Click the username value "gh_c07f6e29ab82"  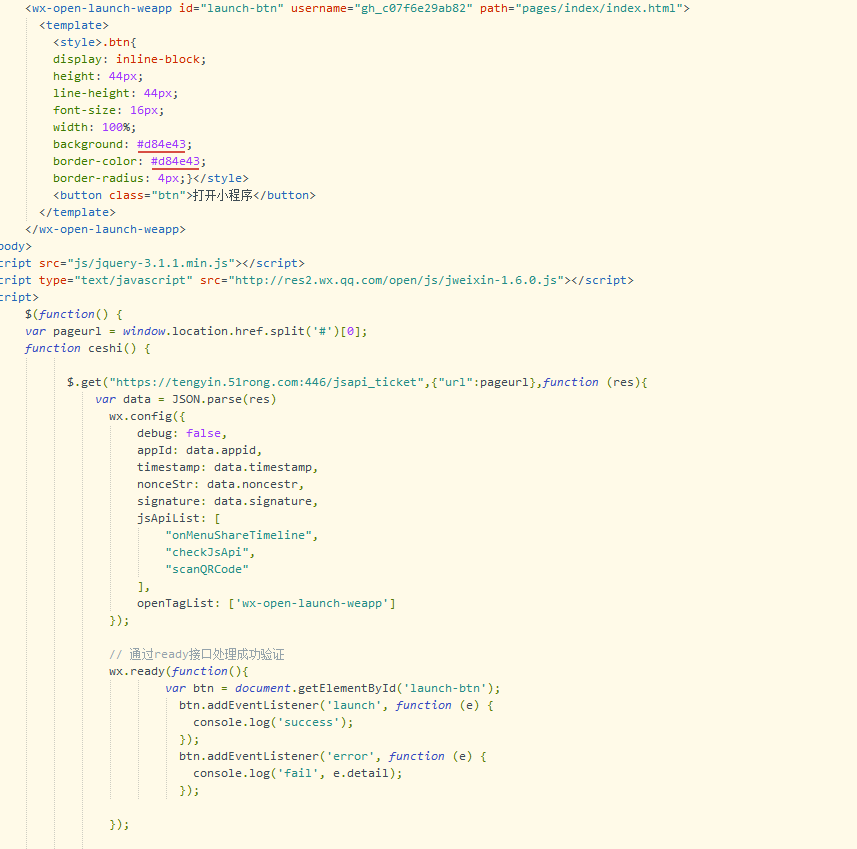tap(414, 9)
